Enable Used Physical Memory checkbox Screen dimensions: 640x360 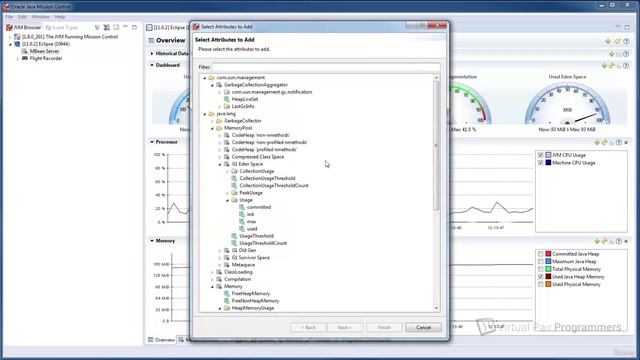[540, 284]
